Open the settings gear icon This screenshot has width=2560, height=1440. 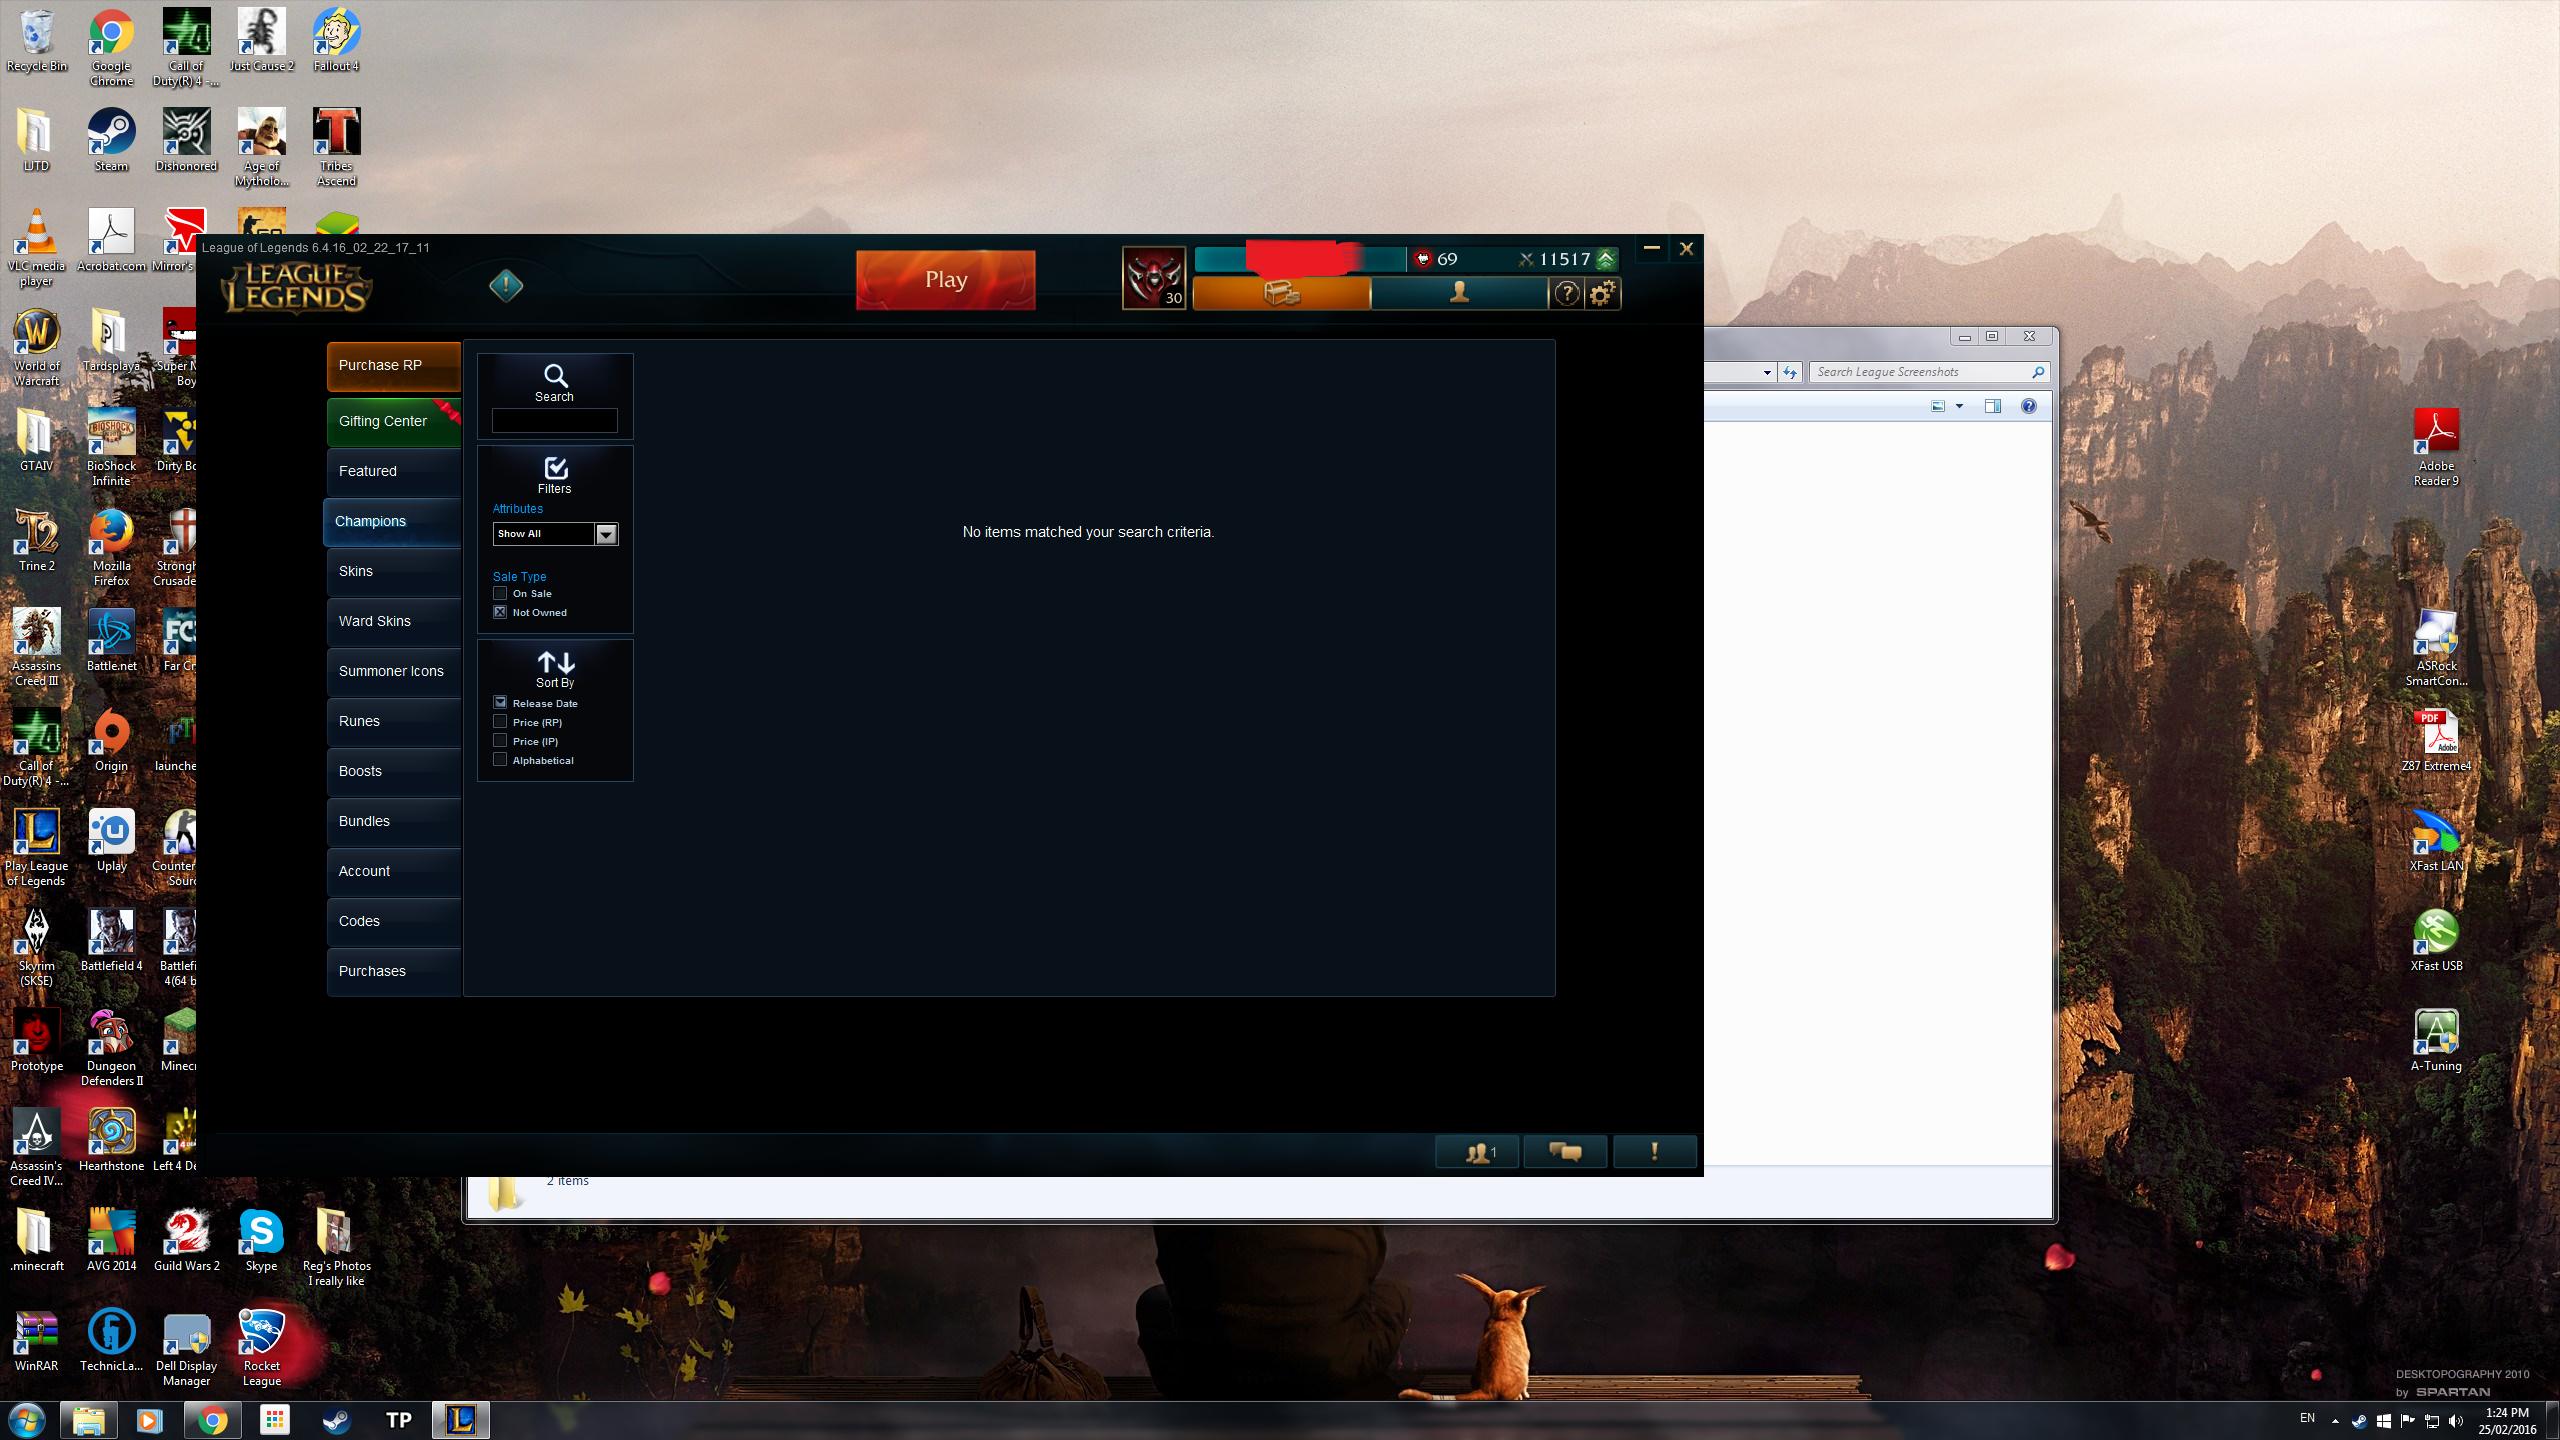click(x=1602, y=293)
